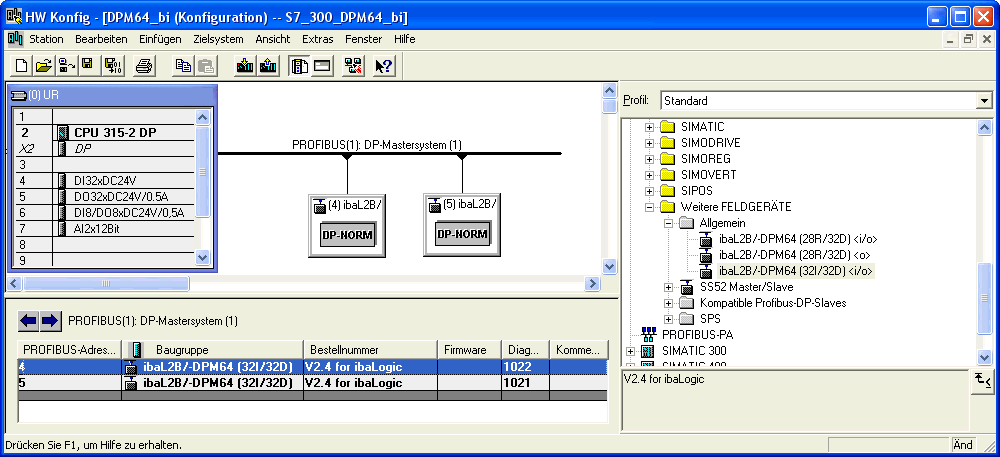Click the Firmware column header
Viewport: 1000px width, 457px height.
[469, 350]
